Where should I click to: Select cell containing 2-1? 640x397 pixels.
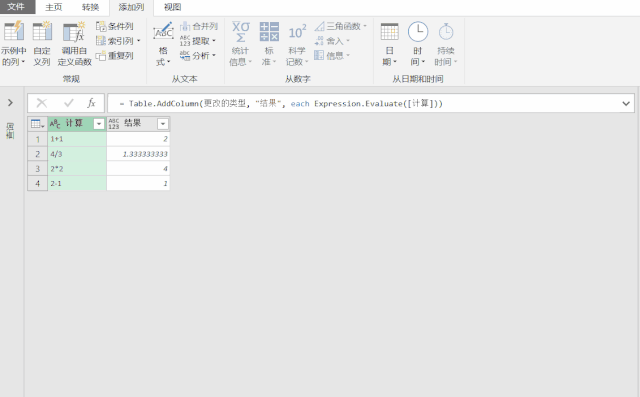tap(77, 184)
